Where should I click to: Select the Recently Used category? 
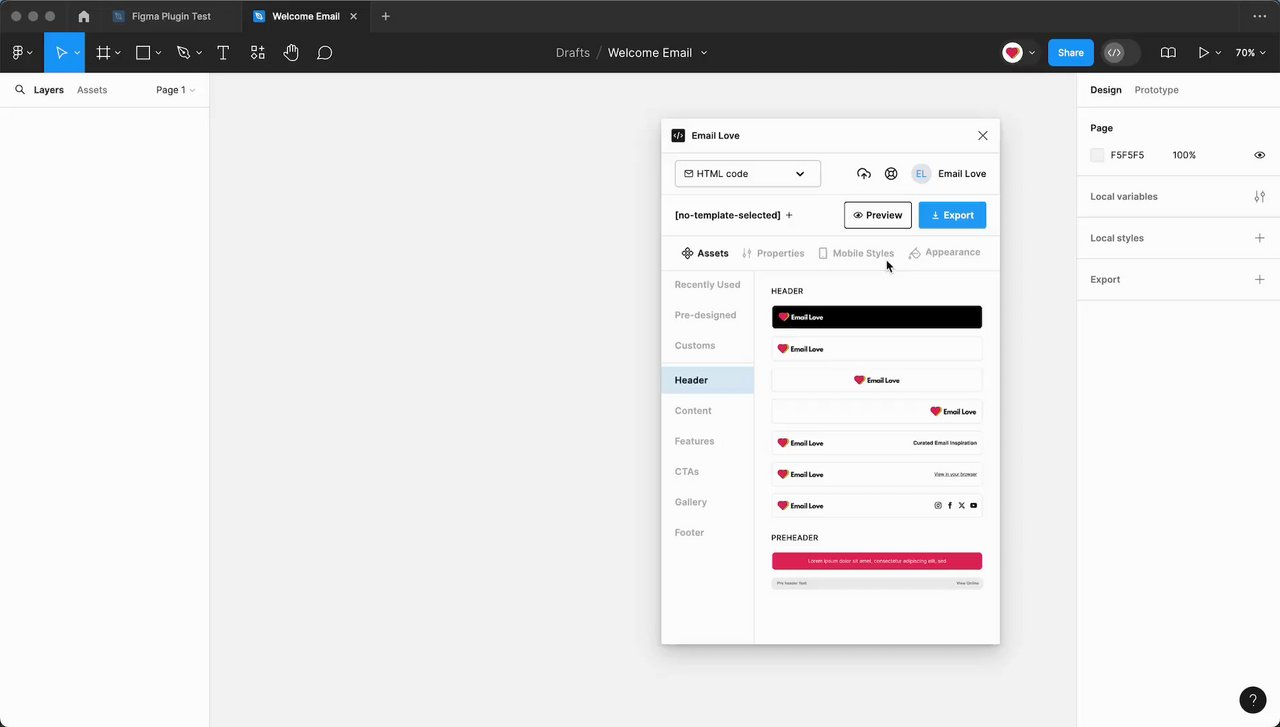click(x=707, y=285)
